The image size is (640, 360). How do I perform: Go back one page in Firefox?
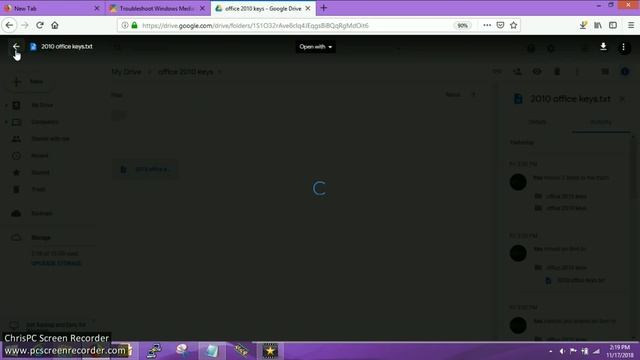9,25
